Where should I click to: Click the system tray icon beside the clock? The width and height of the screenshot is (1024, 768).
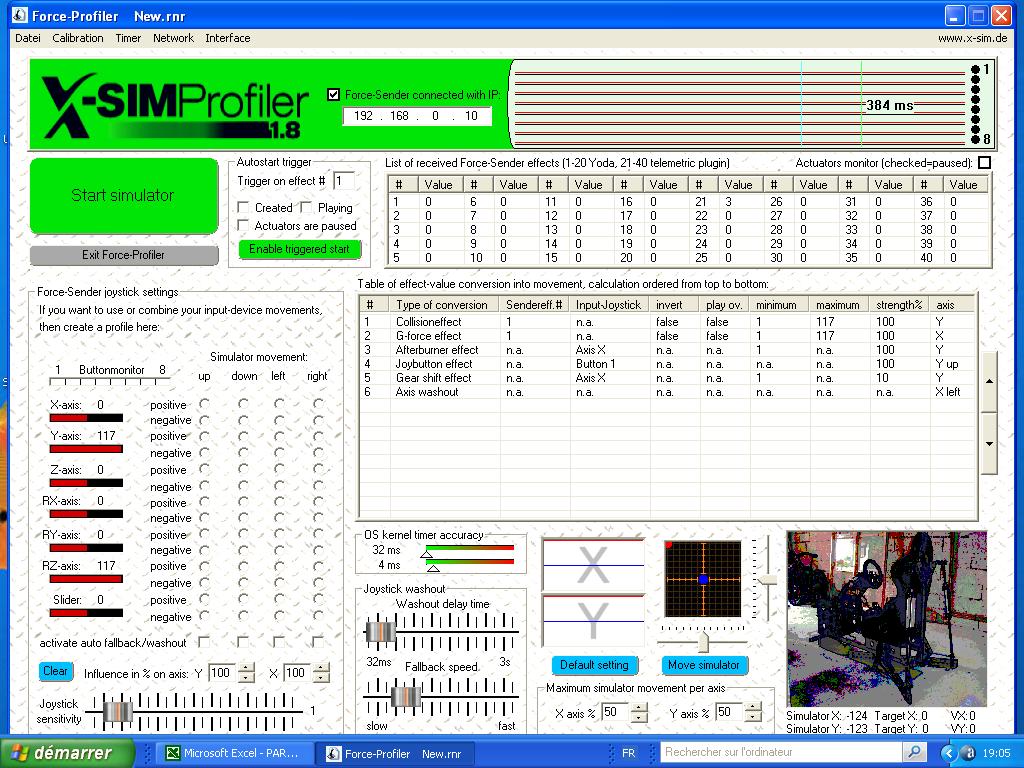[970, 753]
